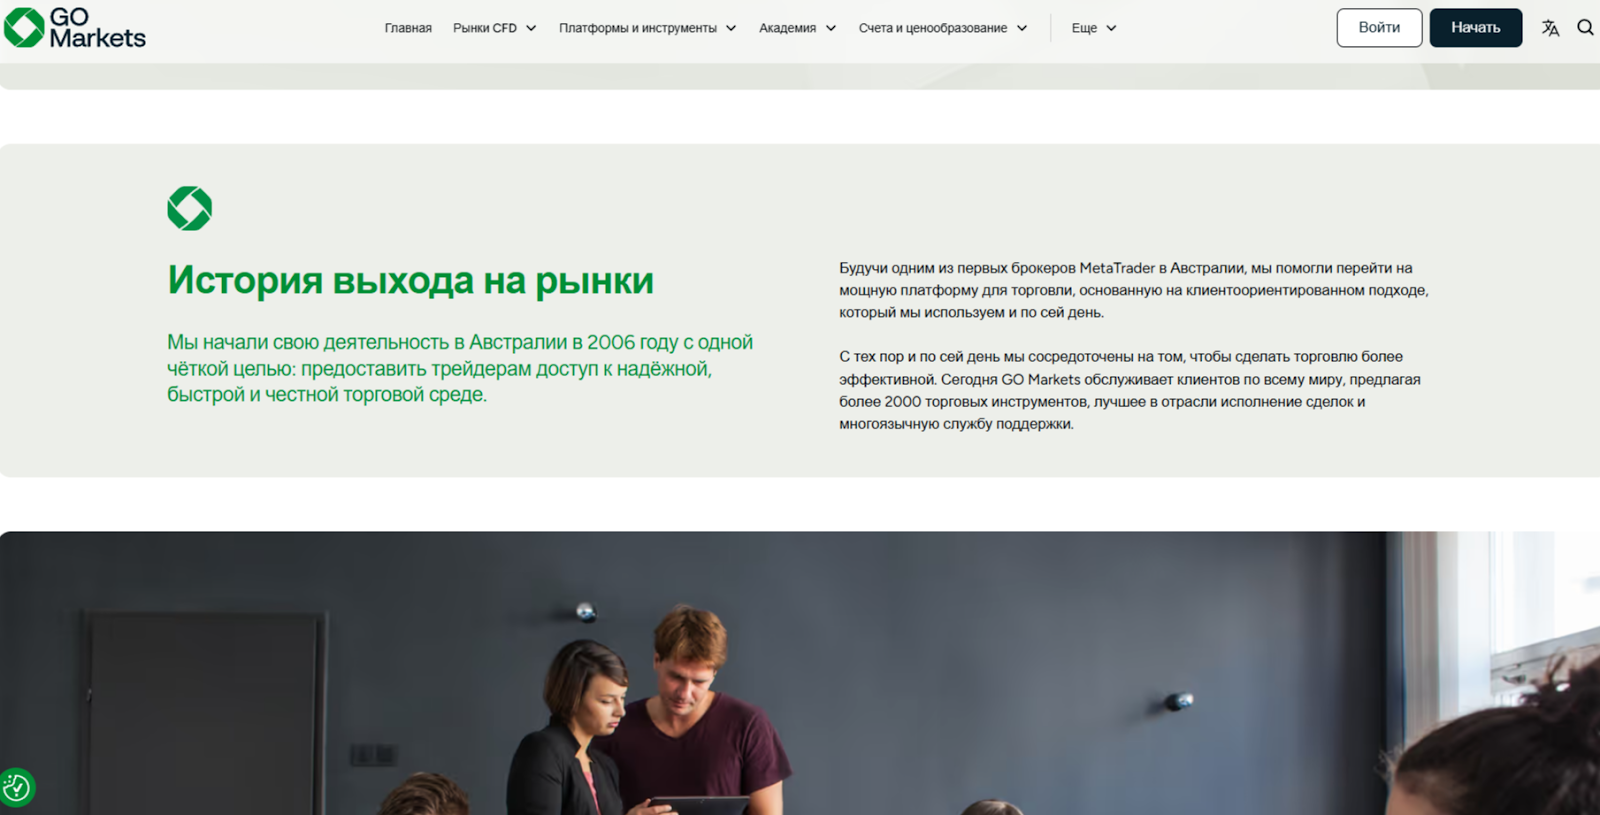Expand the Еще menu
Screen dimensions: 1600x815
click(x=1093, y=28)
